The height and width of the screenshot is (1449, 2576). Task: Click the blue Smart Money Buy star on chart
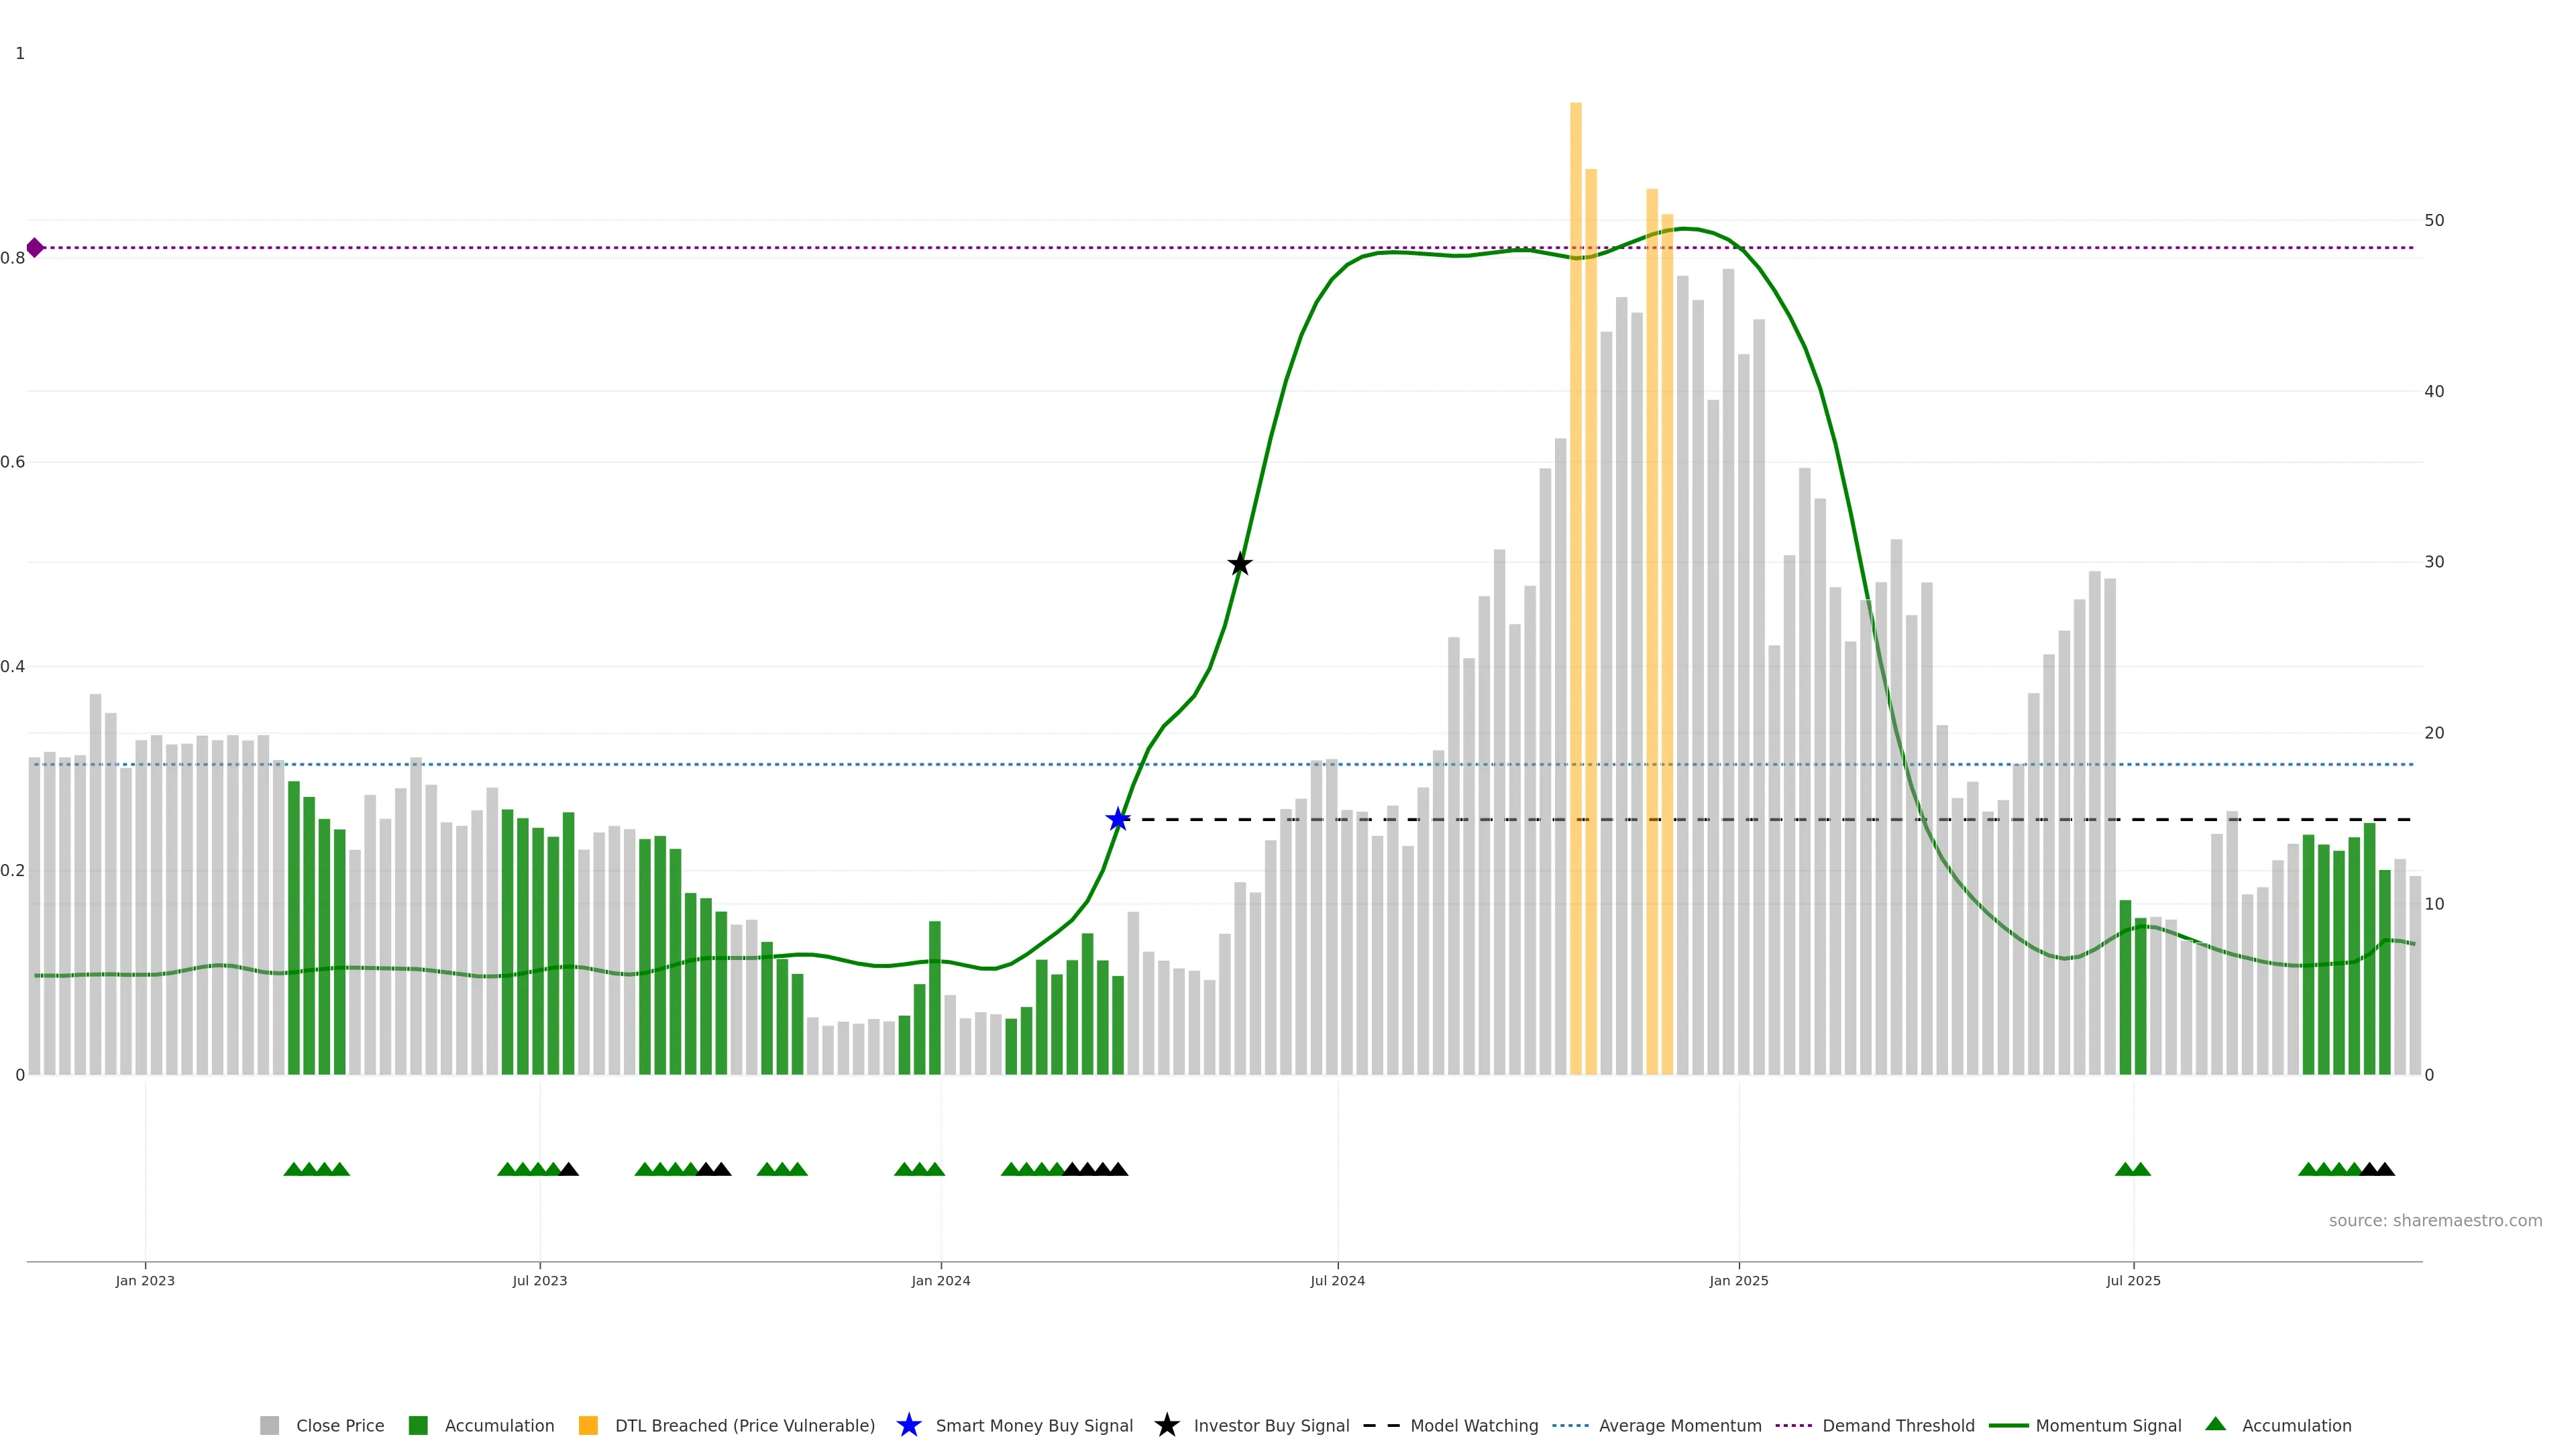pyautogui.click(x=1118, y=819)
